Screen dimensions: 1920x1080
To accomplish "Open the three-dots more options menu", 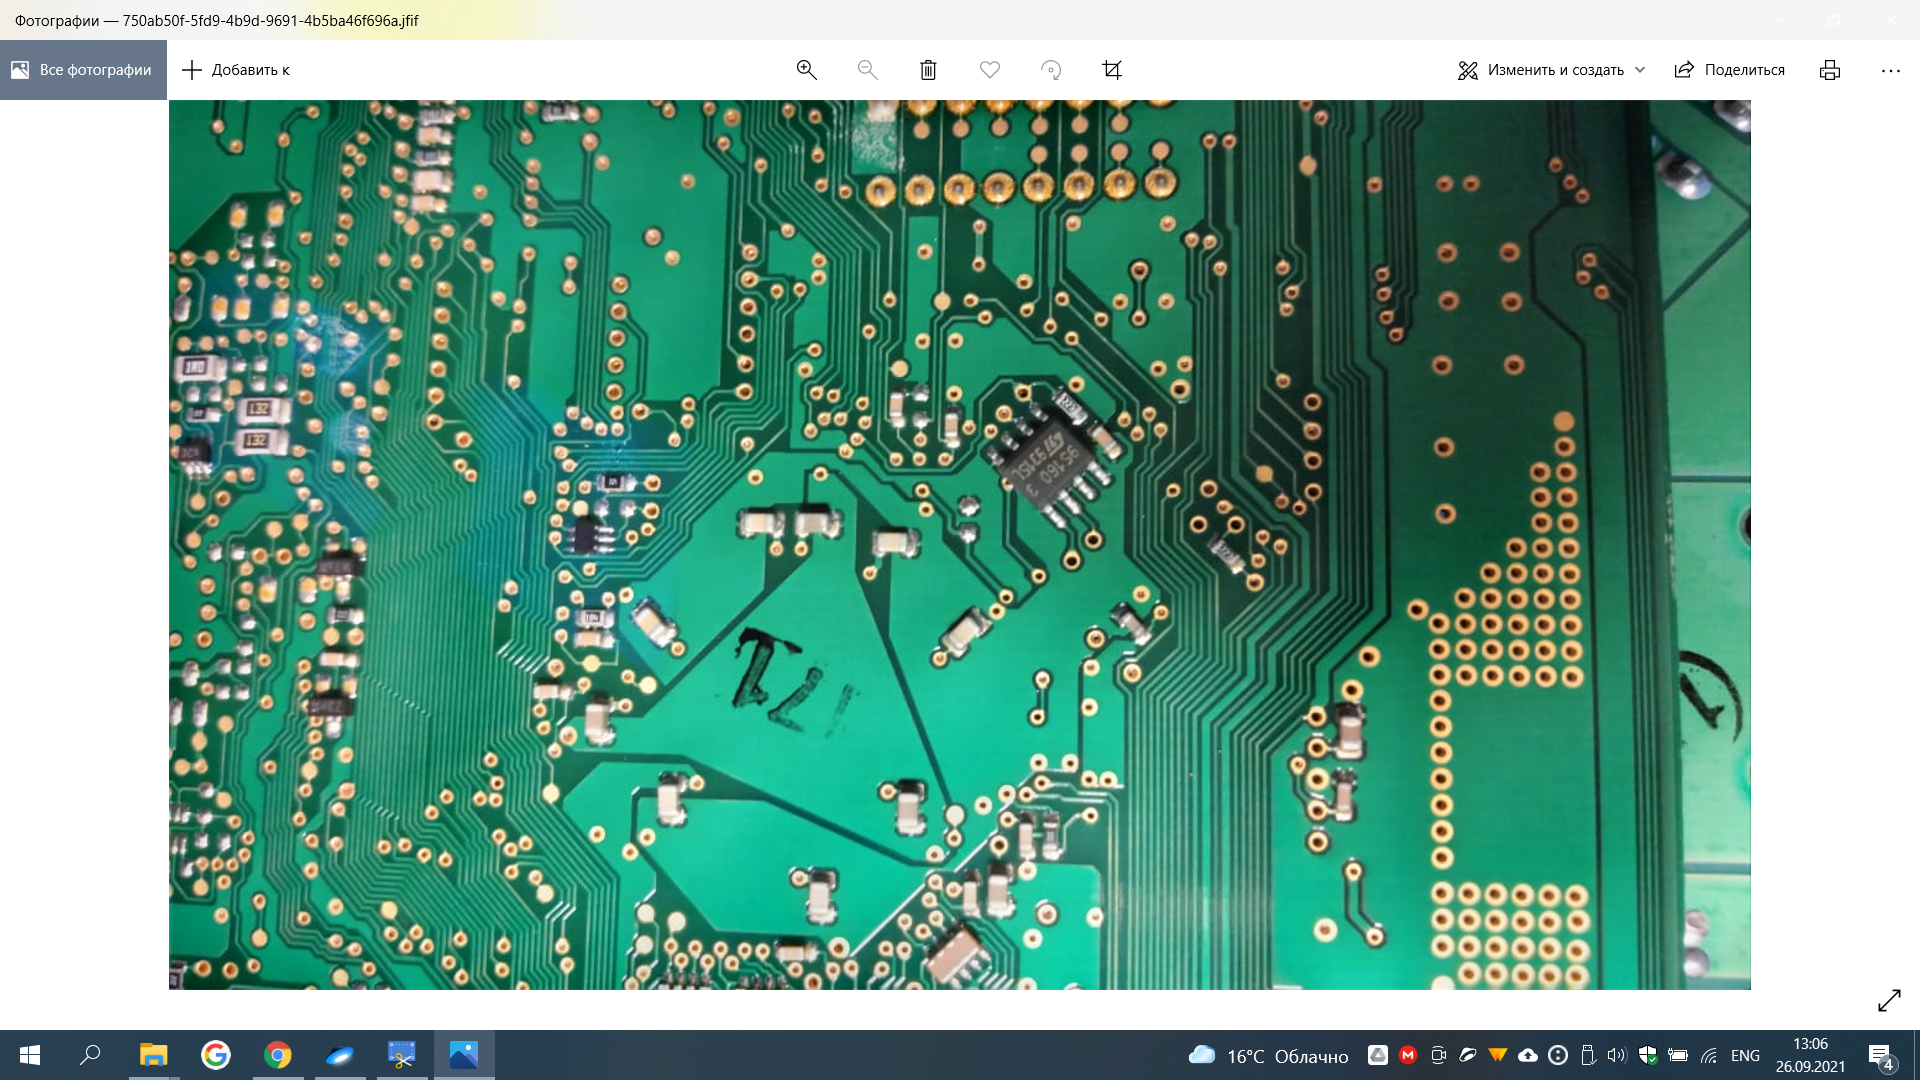I will (x=1890, y=70).
